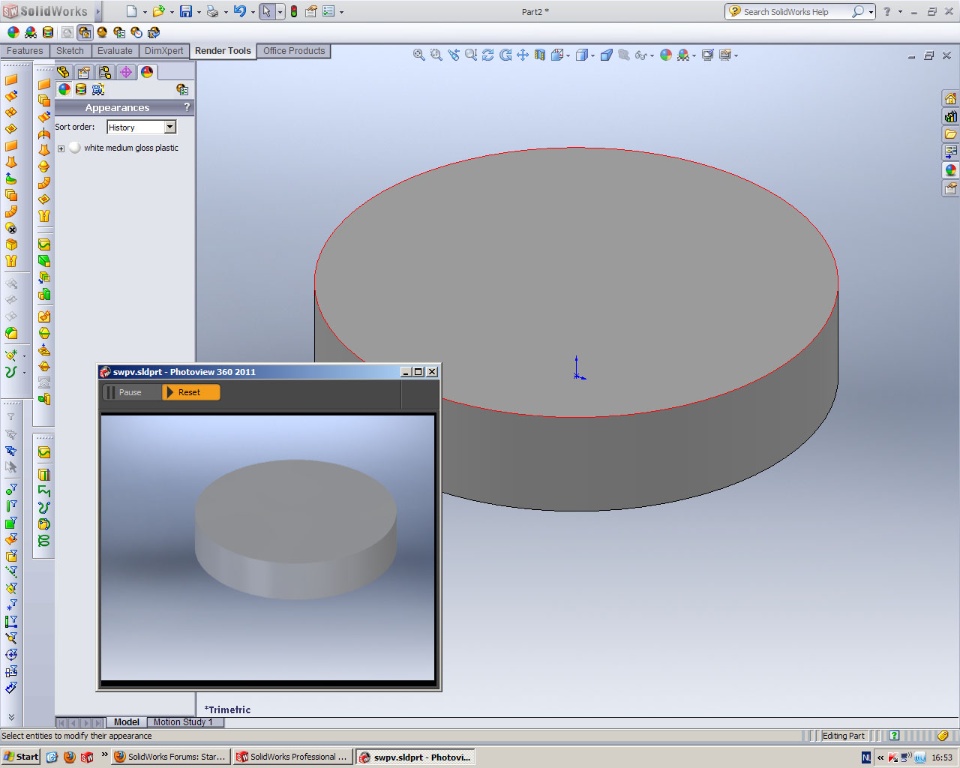Image resolution: width=960 pixels, height=768 pixels.
Task: Open the PropertyManager panel tab
Action: pos(84,72)
